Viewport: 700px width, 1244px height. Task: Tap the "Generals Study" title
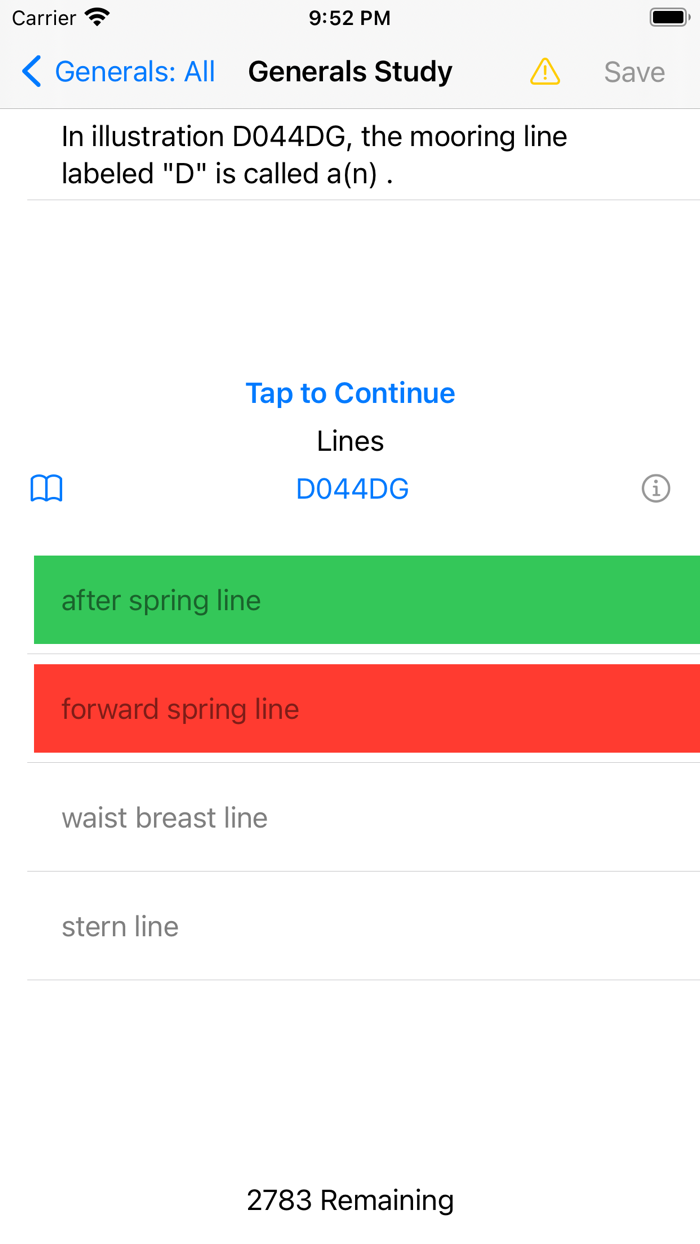(350, 72)
